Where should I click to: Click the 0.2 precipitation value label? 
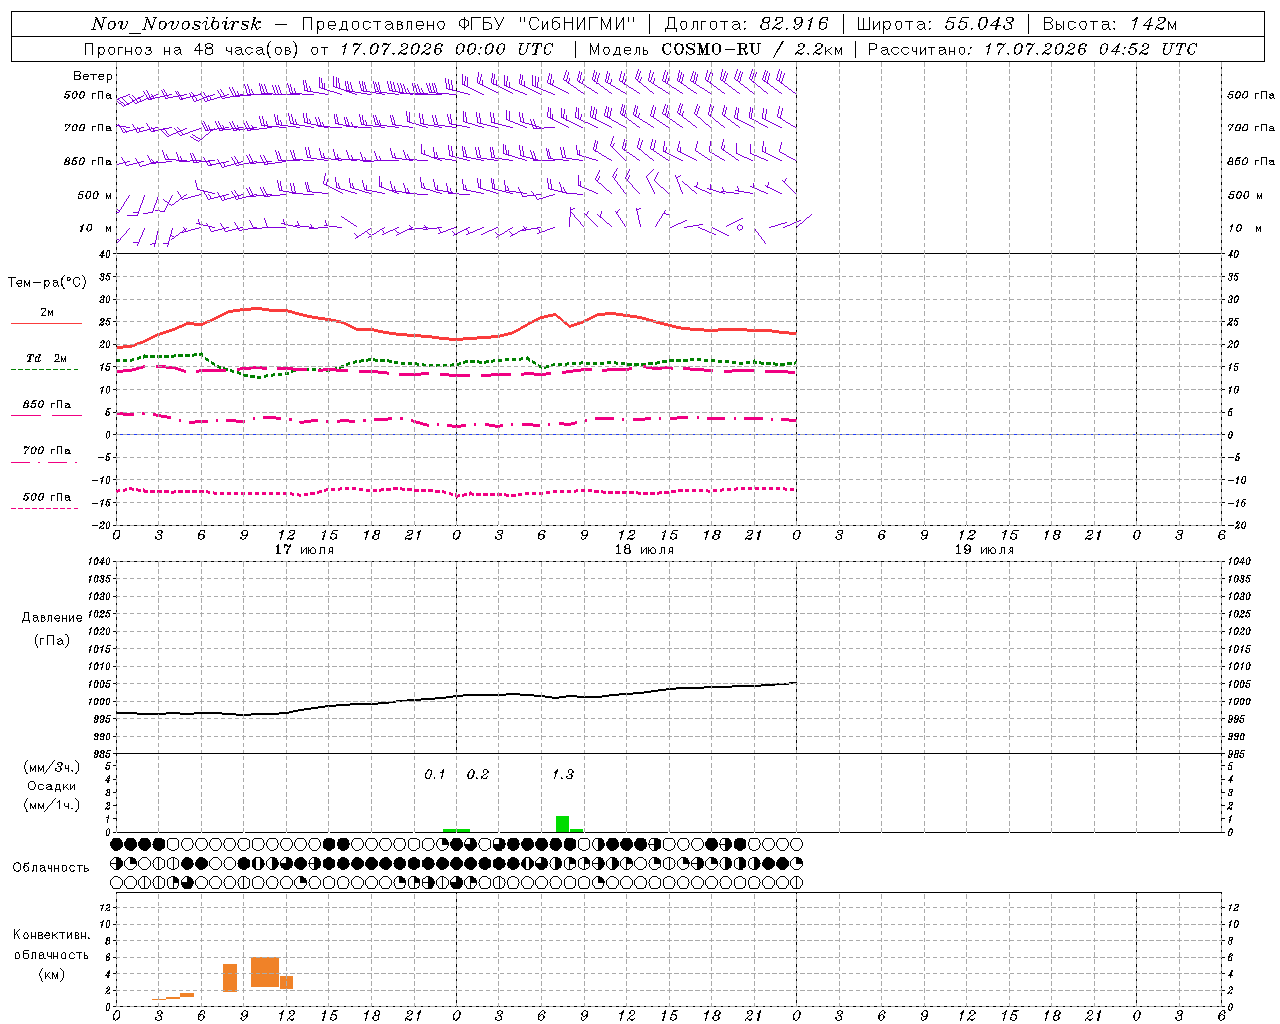(x=478, y=774)
